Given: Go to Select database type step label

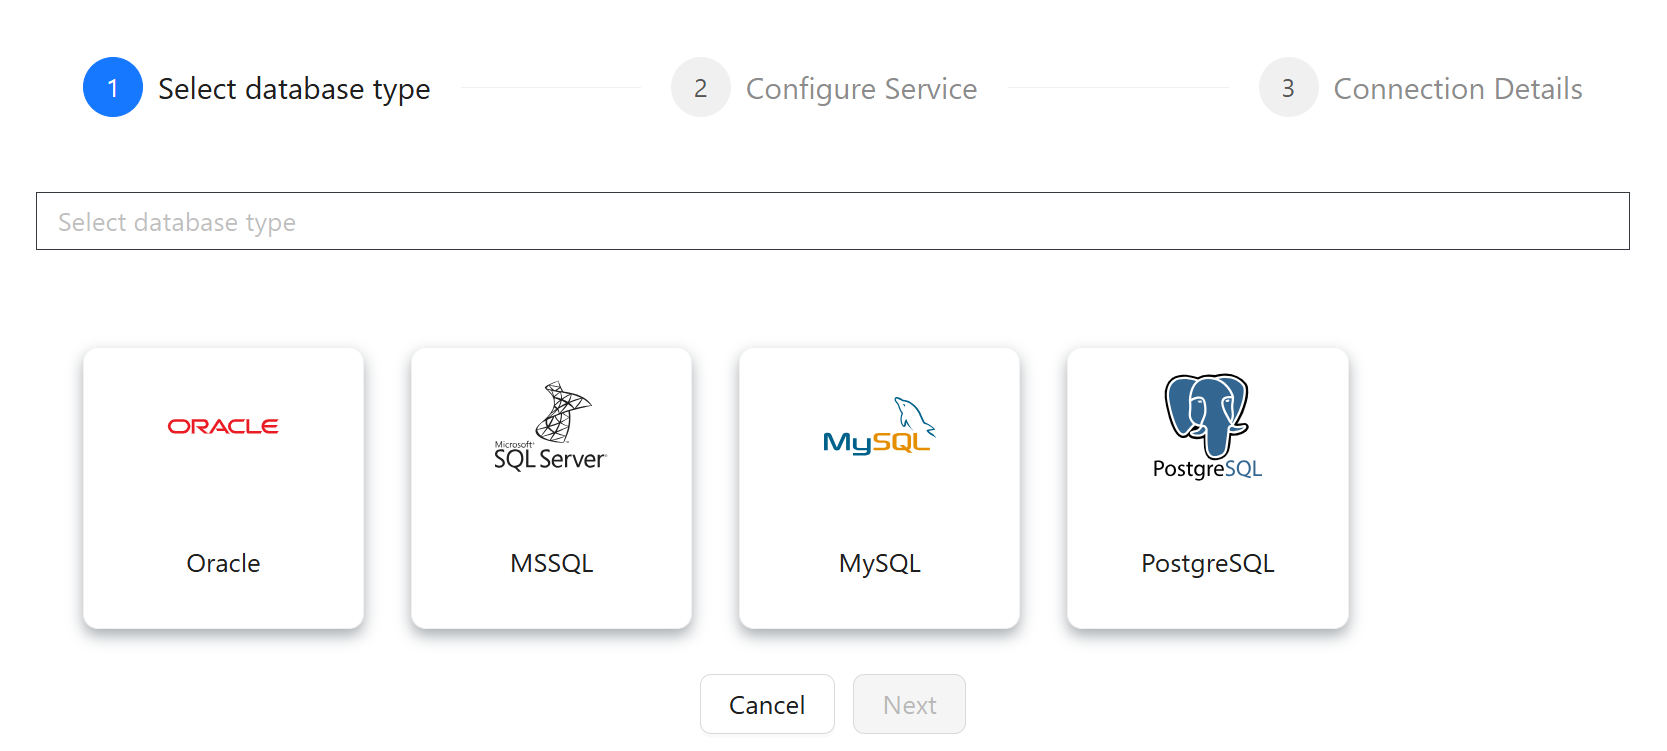Looking at the screenshot, I should (x=294, y=89).
